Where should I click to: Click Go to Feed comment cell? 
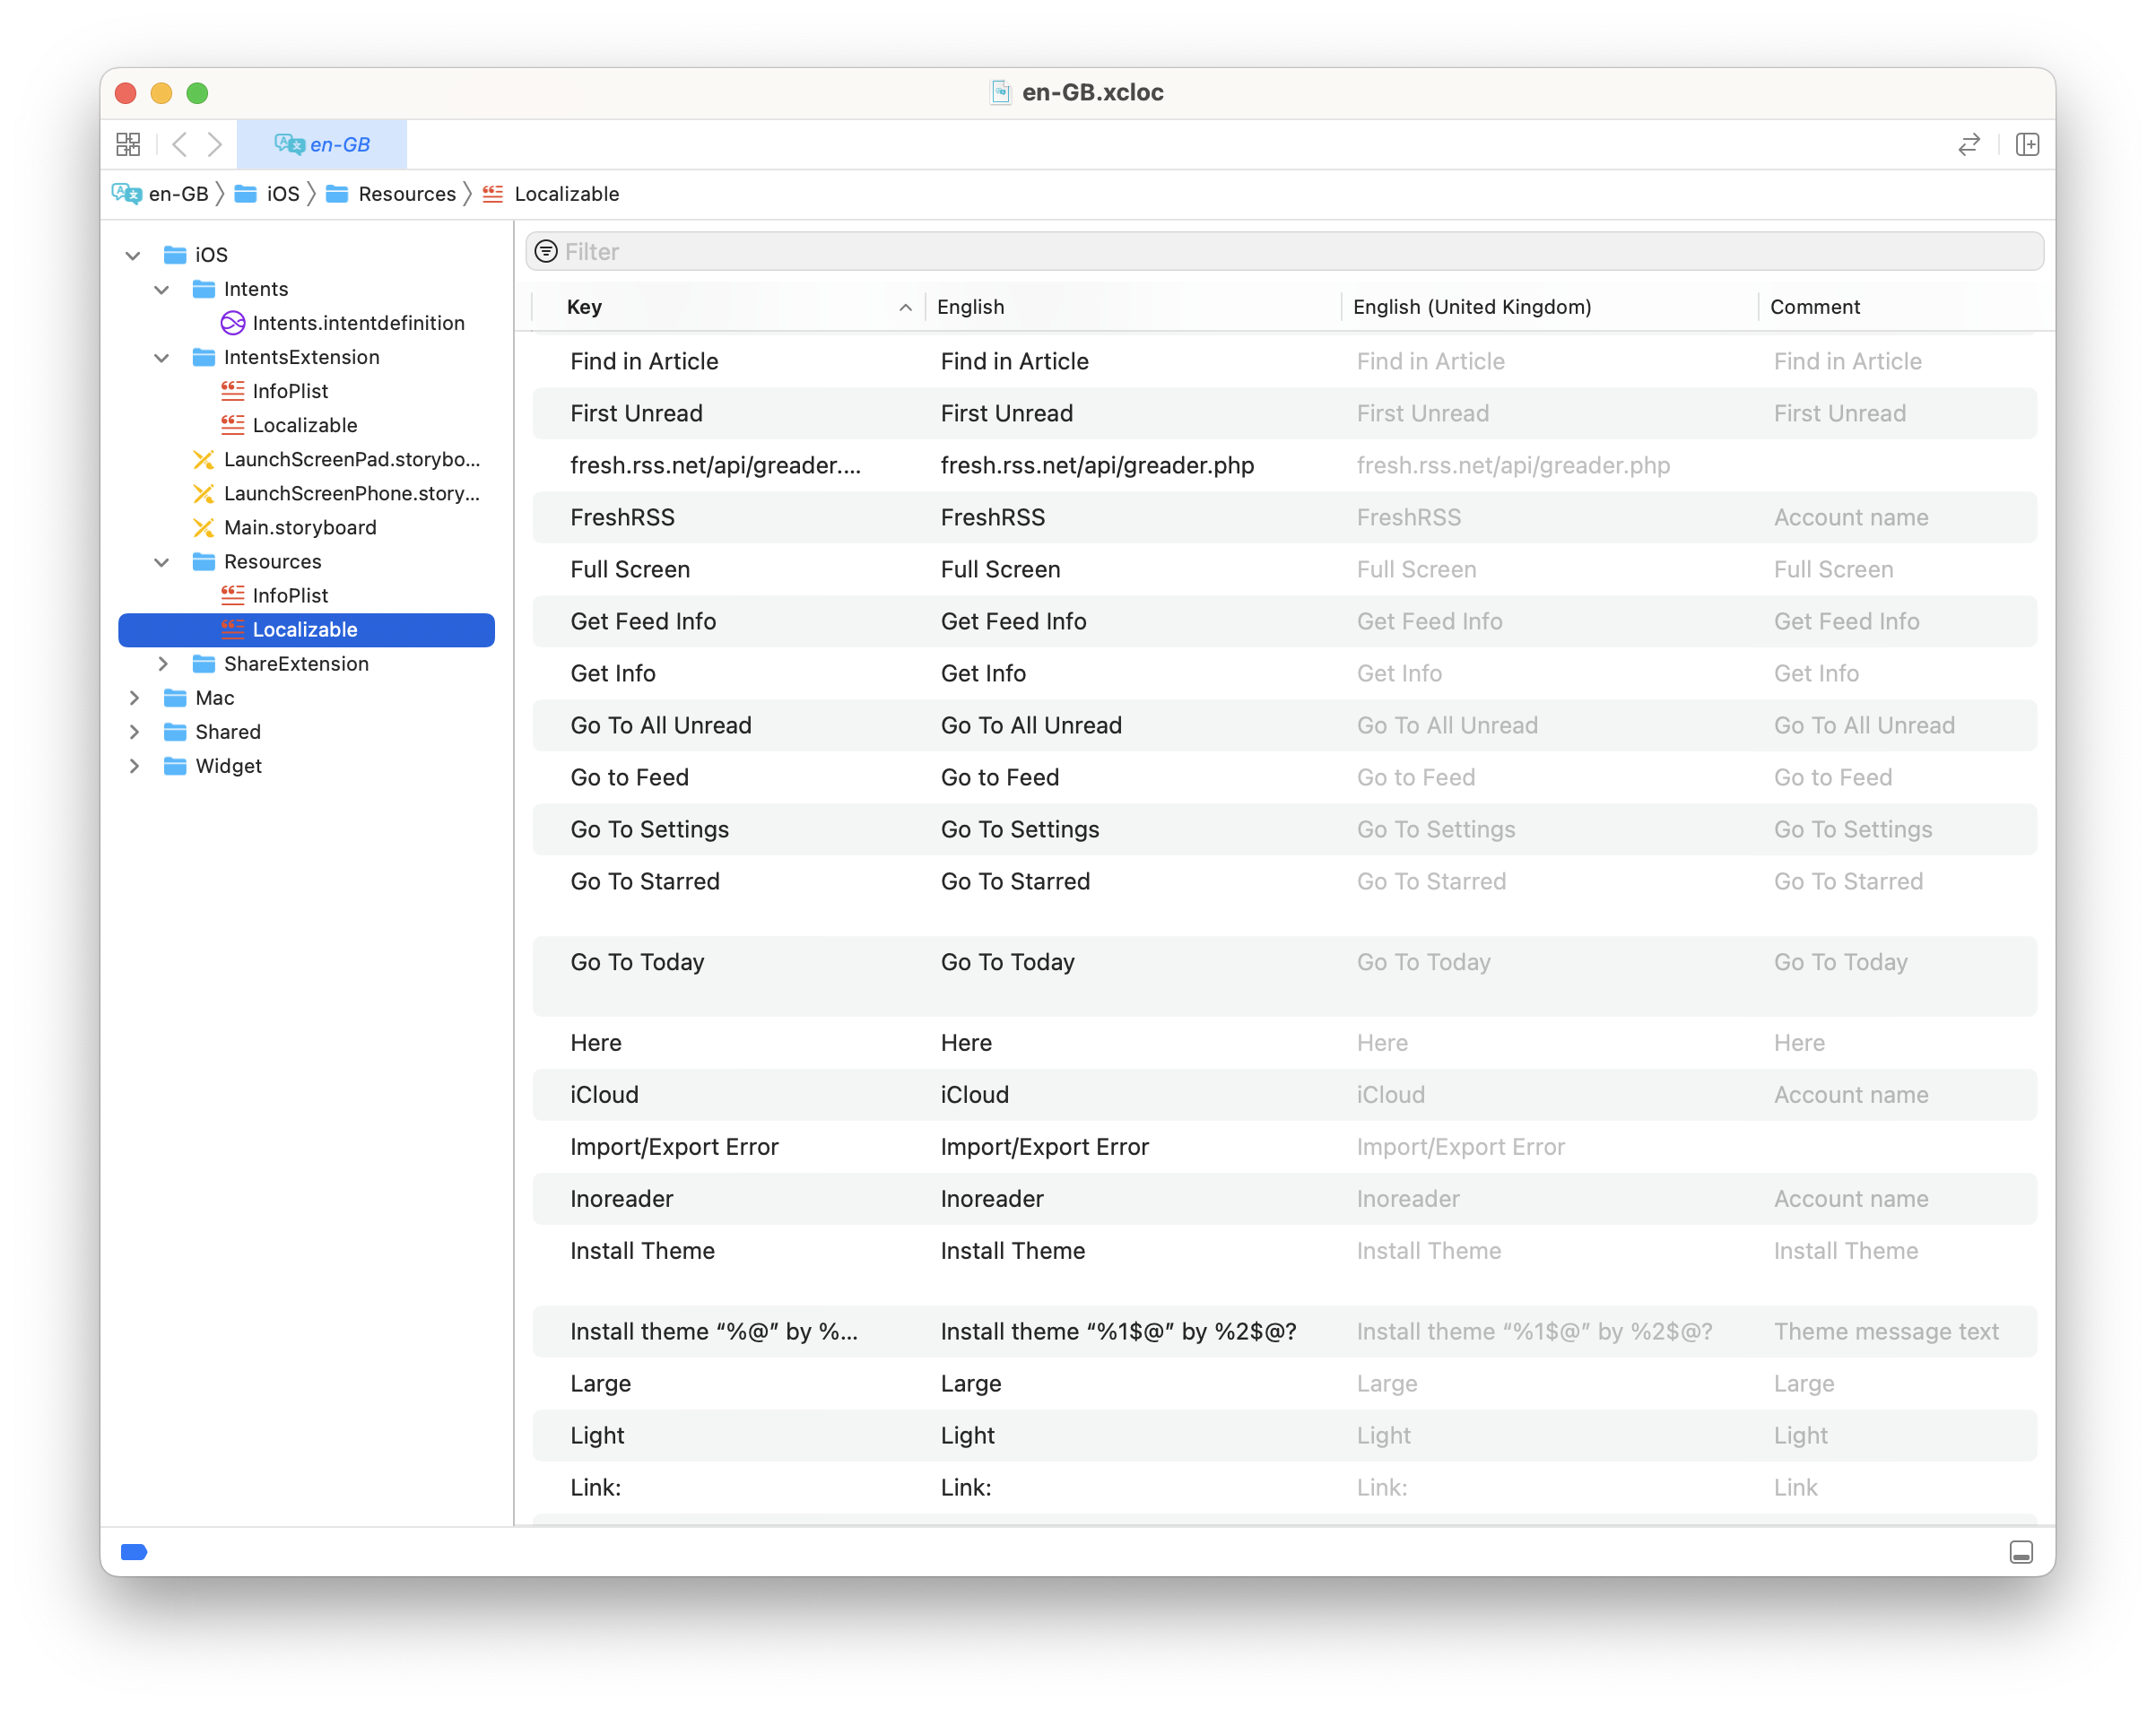1832,777
